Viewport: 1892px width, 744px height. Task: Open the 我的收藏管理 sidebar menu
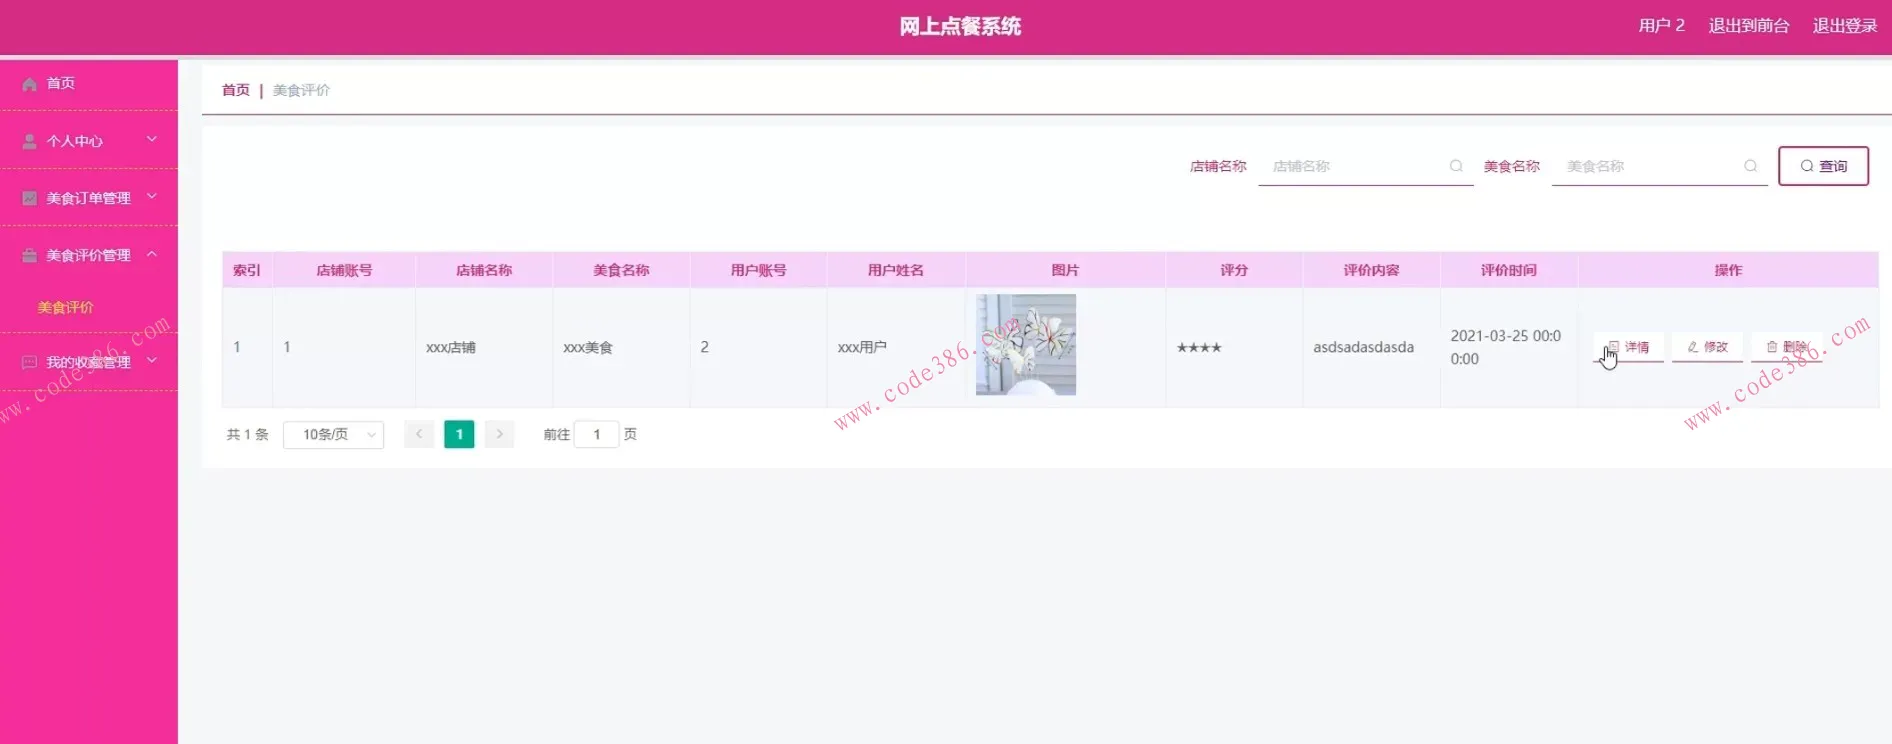(x=89, y=362)
